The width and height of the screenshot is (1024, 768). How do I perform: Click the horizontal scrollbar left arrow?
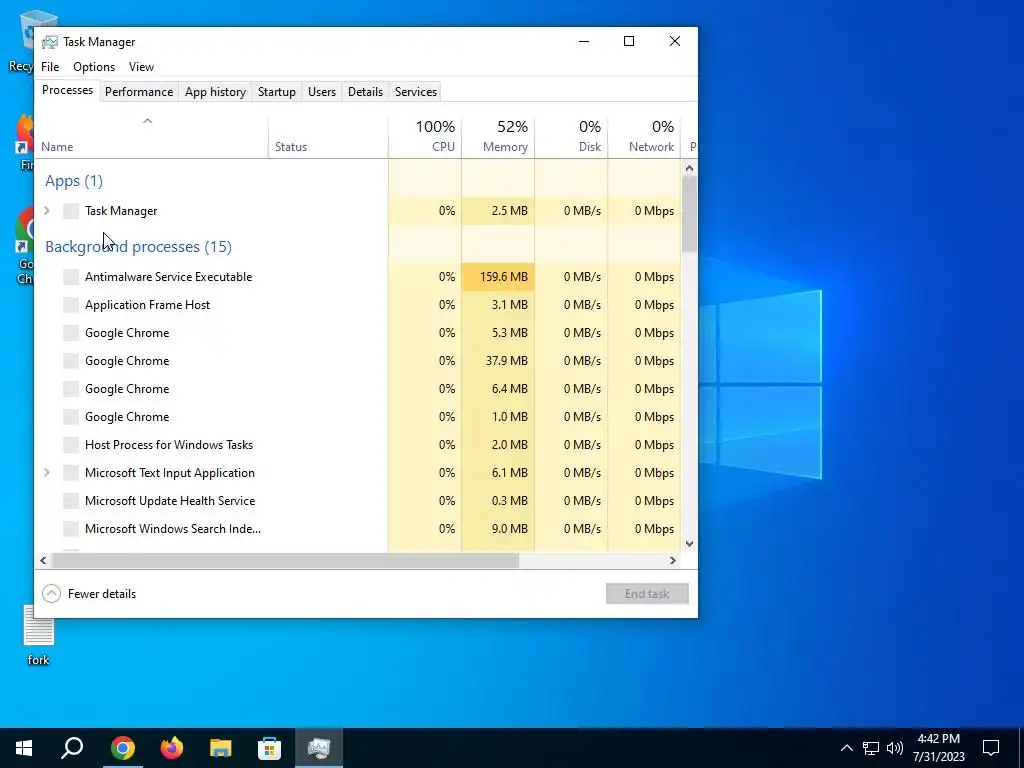(43, 560)
